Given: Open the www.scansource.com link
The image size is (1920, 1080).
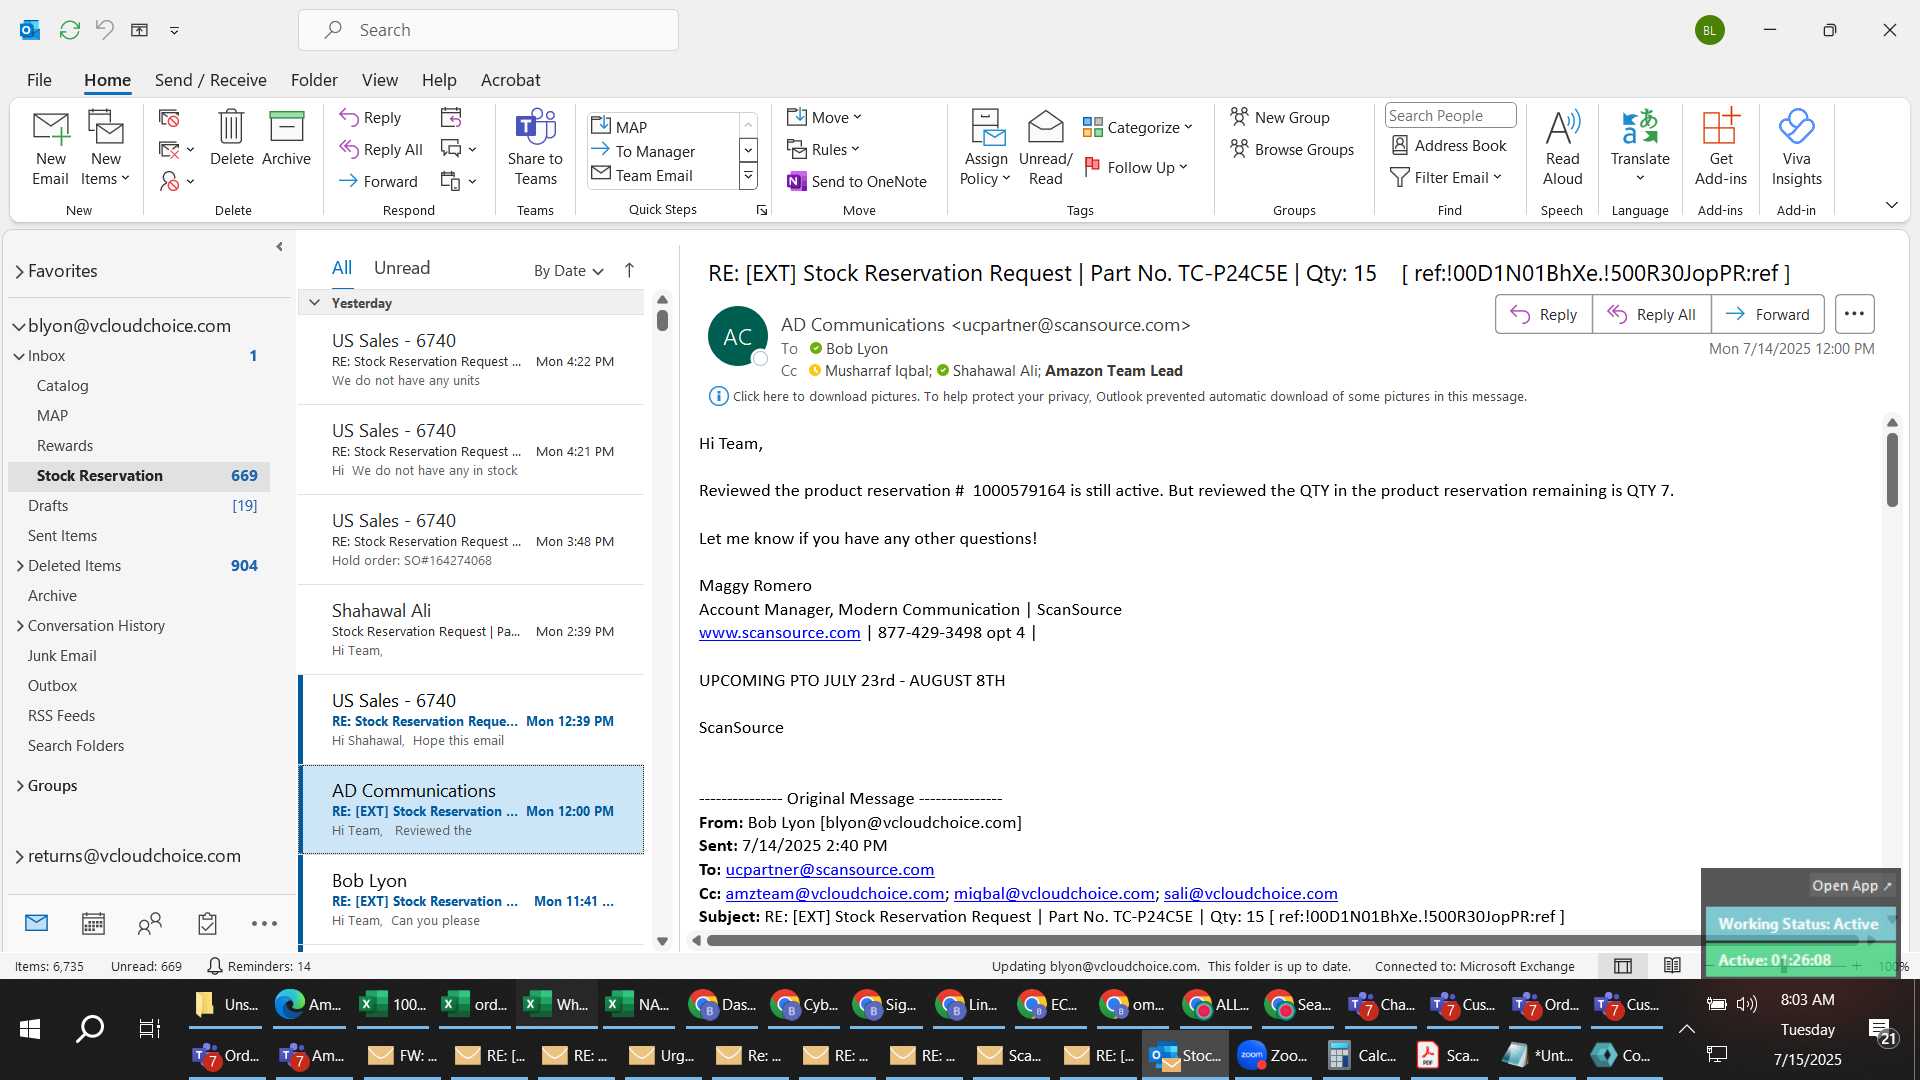Looking at the screenshot, I should tap(779, 633).
